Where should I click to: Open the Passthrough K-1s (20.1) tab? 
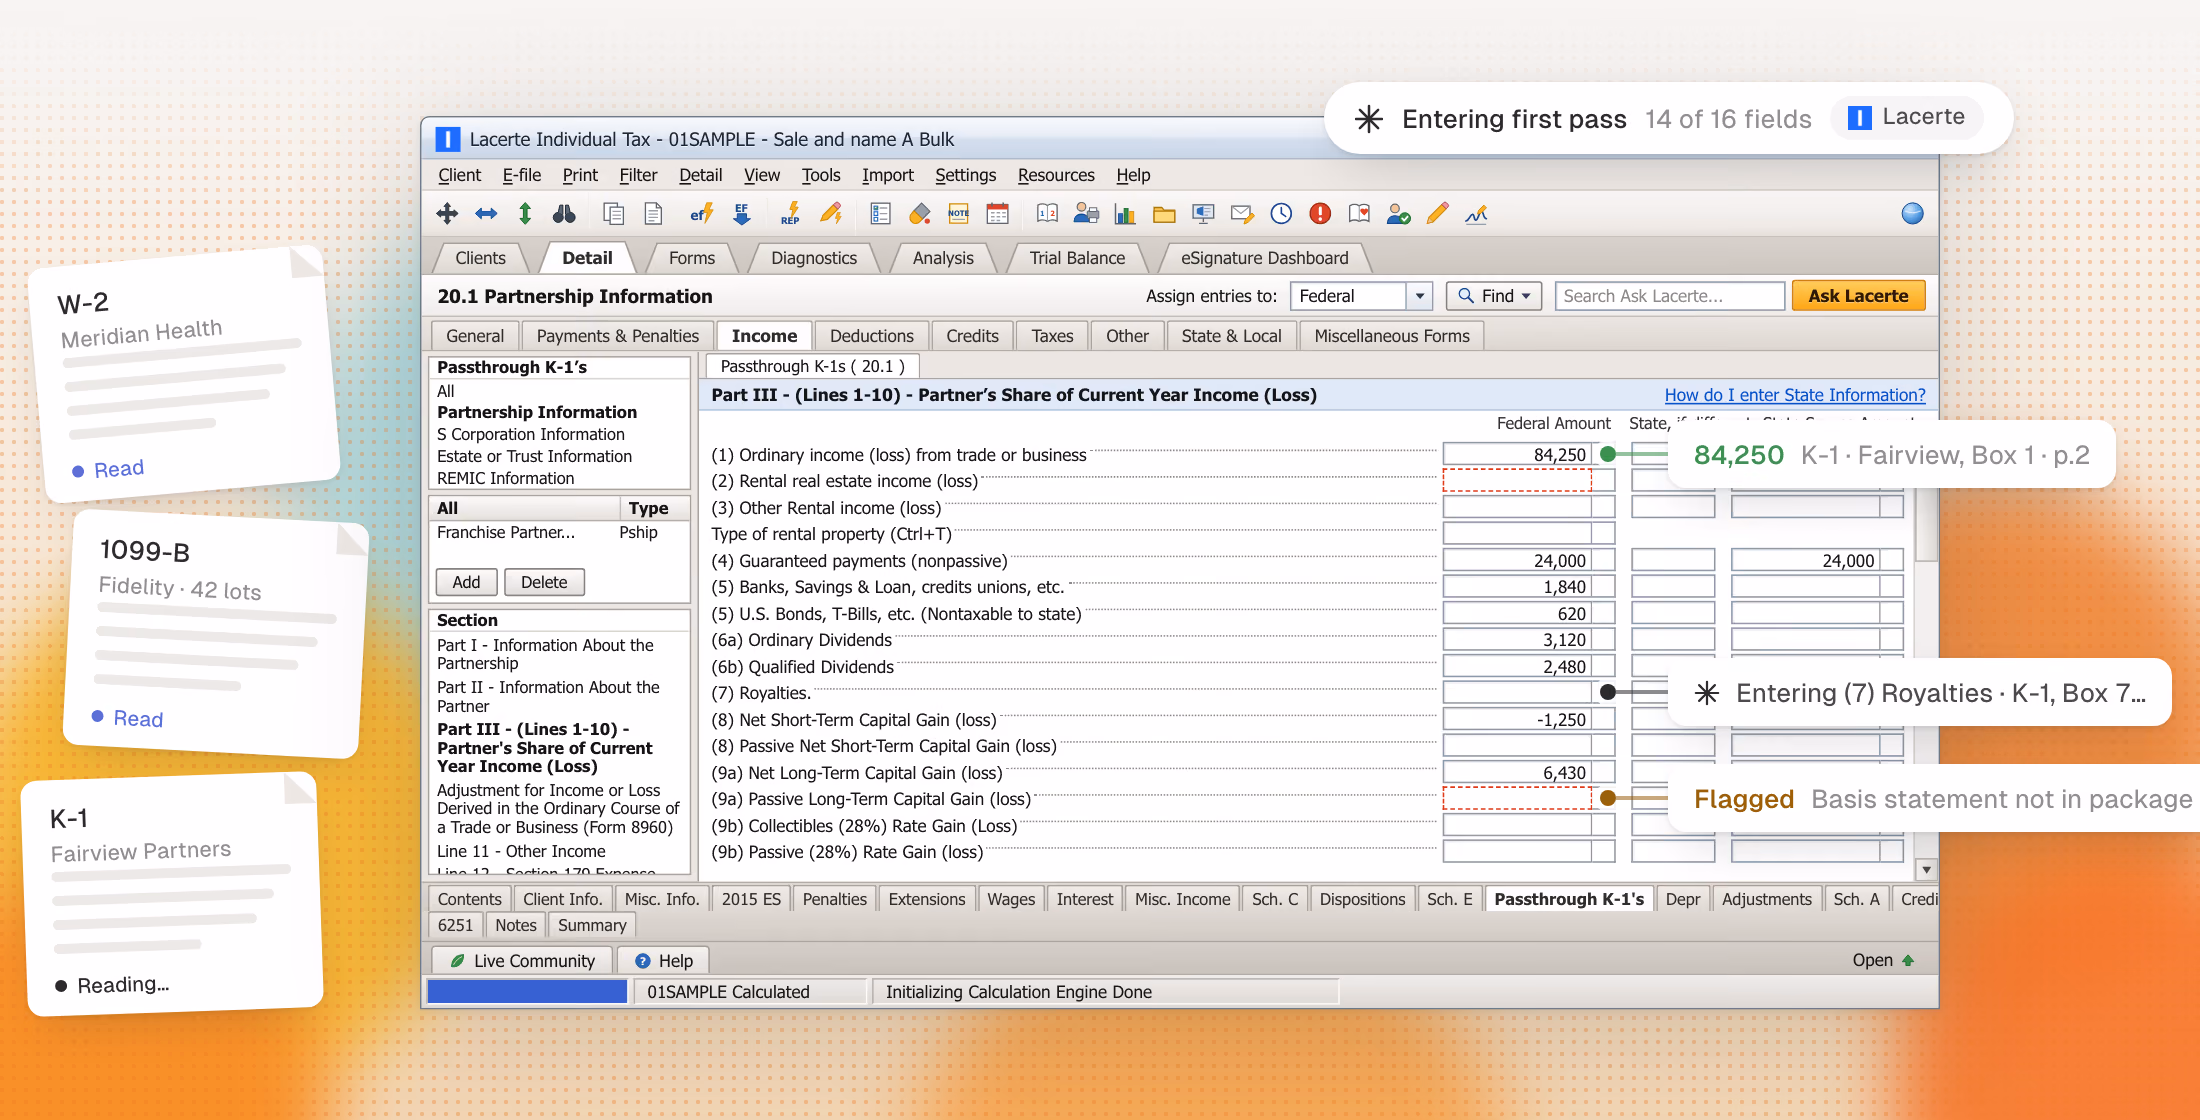[x=812, y=367]
